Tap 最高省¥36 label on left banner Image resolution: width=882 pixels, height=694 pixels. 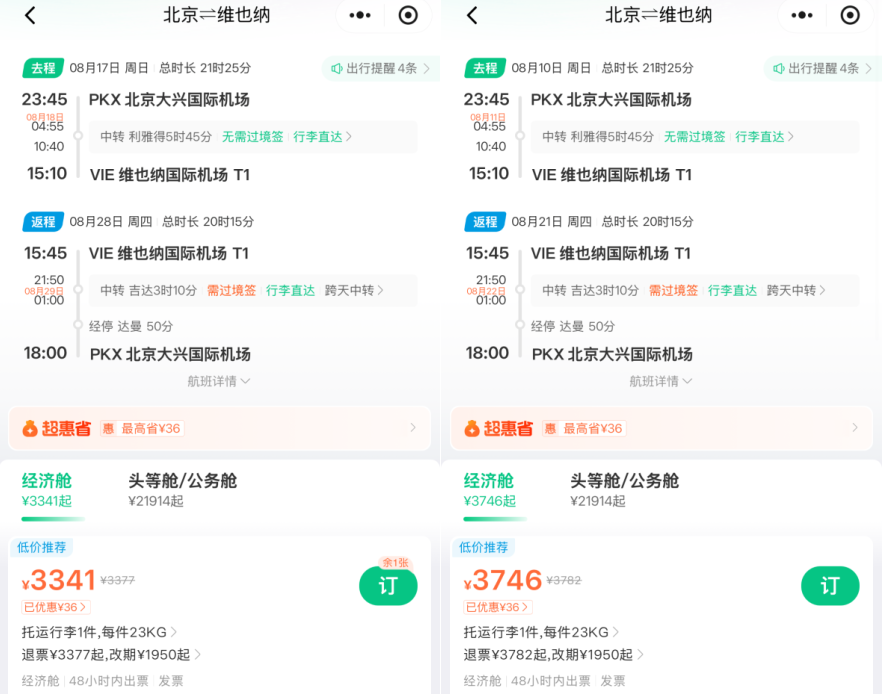(x=151, y=429)
